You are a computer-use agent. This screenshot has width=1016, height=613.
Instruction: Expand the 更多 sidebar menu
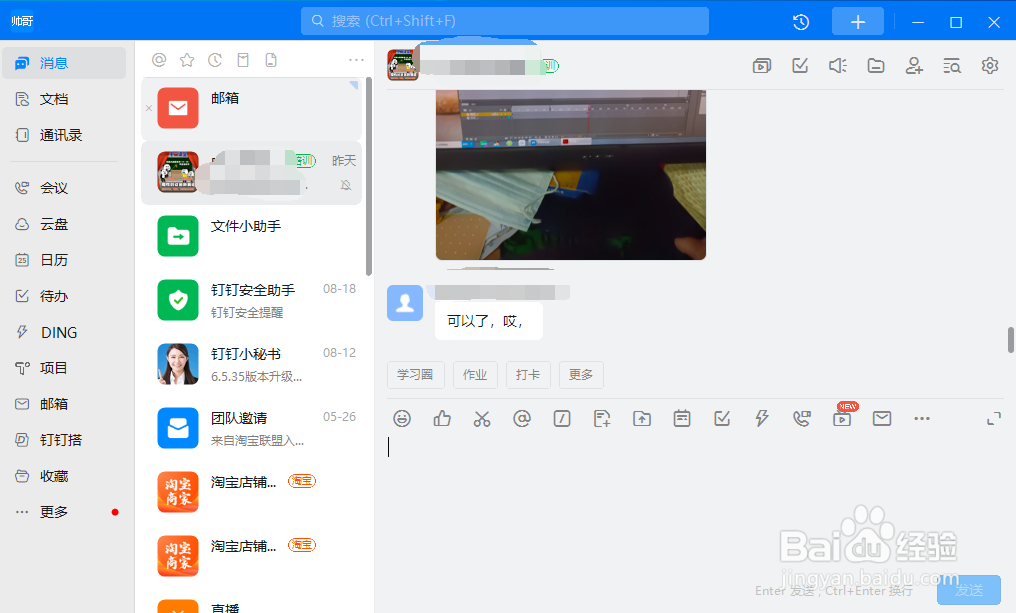coord(64,512)
